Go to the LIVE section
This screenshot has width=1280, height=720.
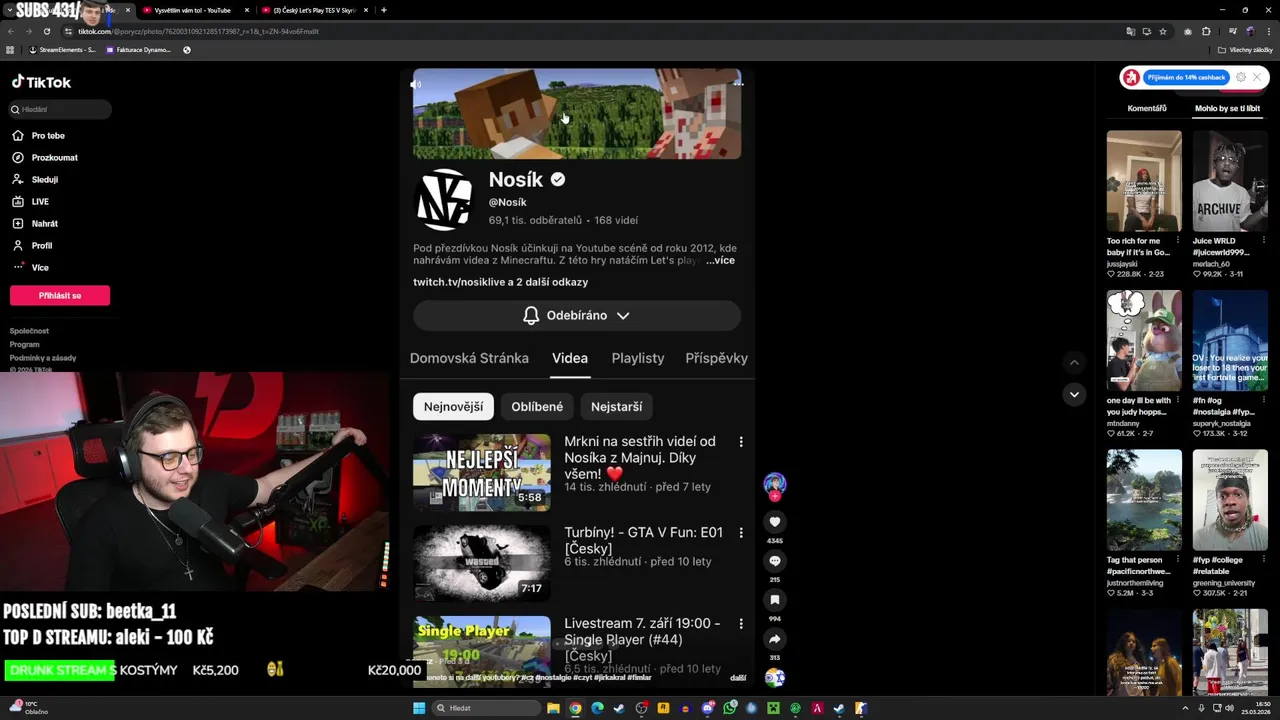[x=31, y=202]
